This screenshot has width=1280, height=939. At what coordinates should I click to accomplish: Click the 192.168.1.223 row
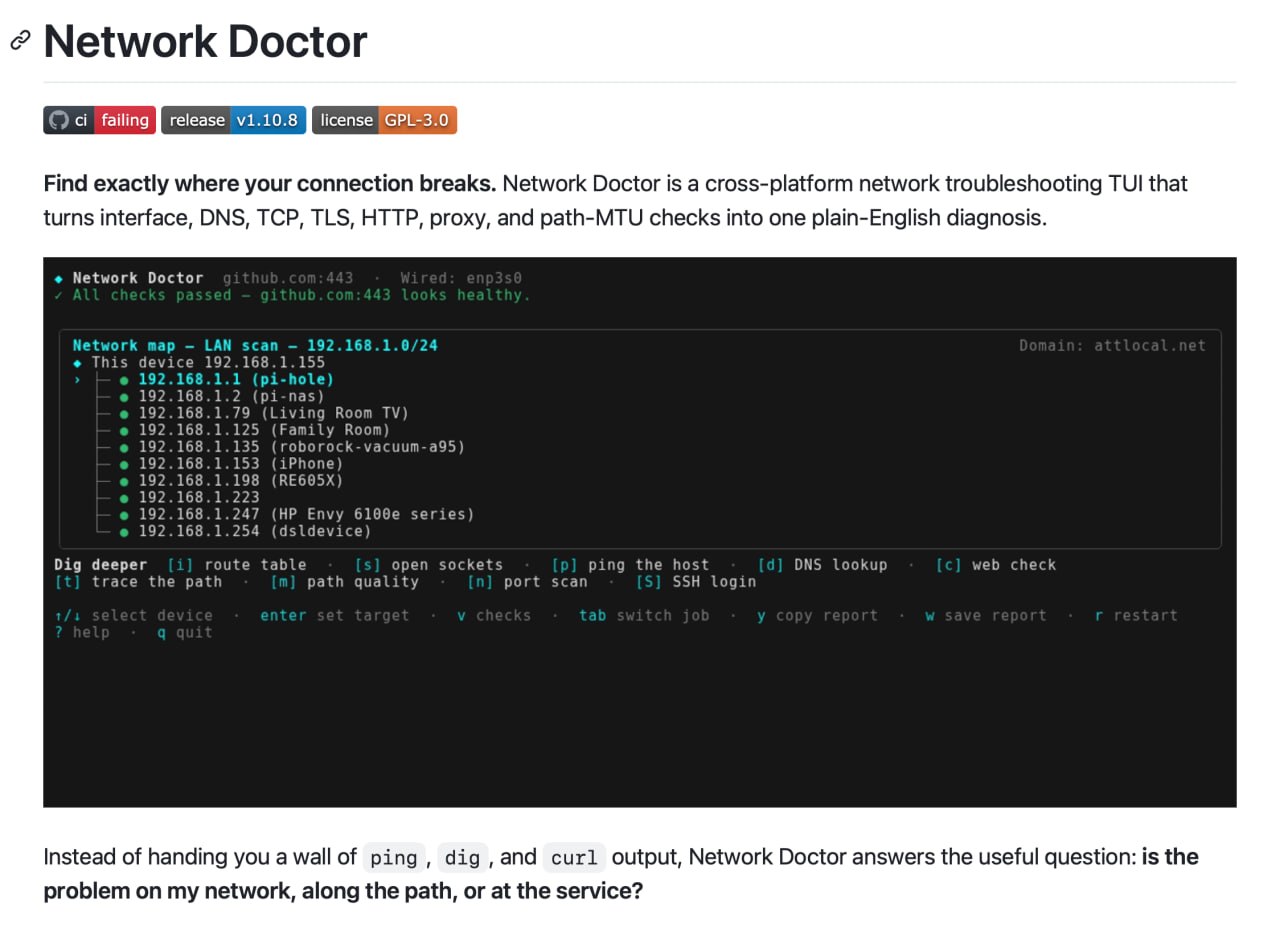pyautogui.click(x=198, y=497)
